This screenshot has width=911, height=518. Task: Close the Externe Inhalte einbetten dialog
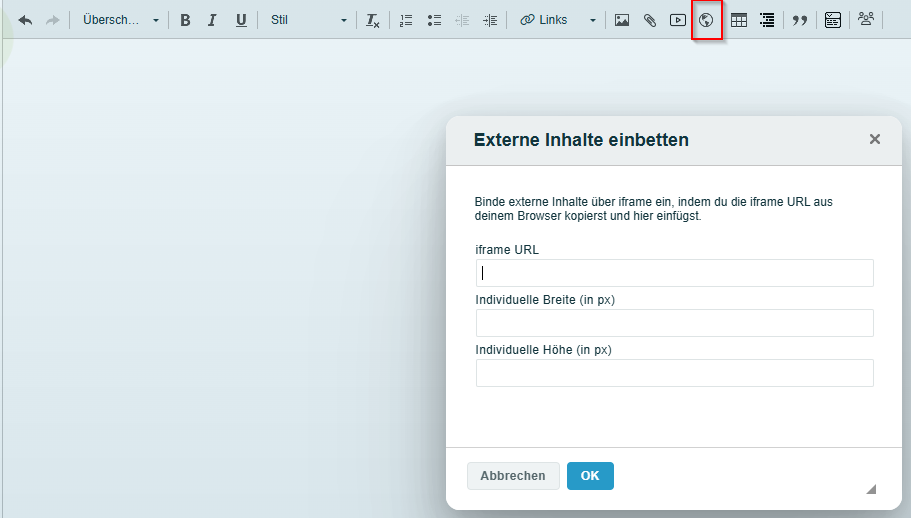874,139
